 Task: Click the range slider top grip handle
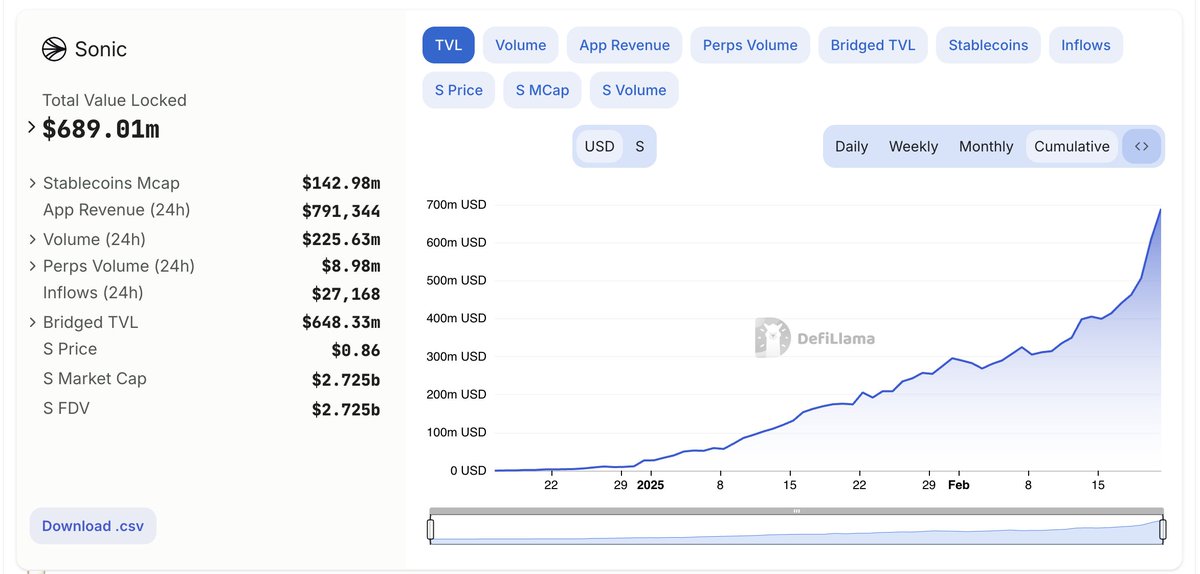coord(797,510)
